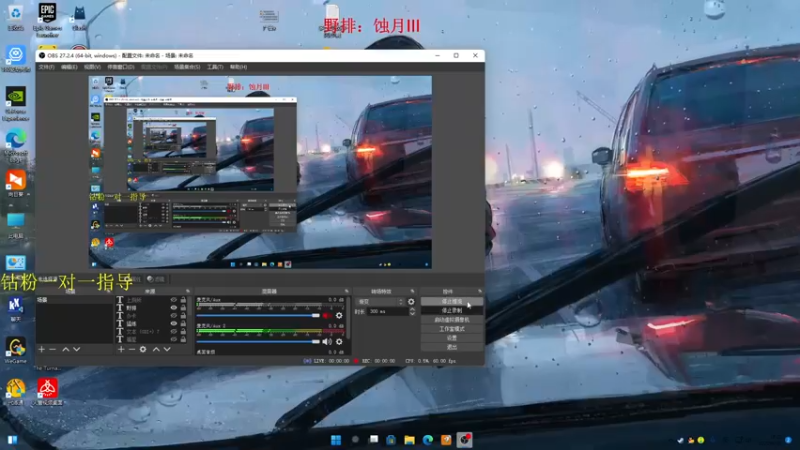The height and width of the screenshot is (450, 800).
Task: Toggle eye icon of second source row
Action: pos(174,308)
